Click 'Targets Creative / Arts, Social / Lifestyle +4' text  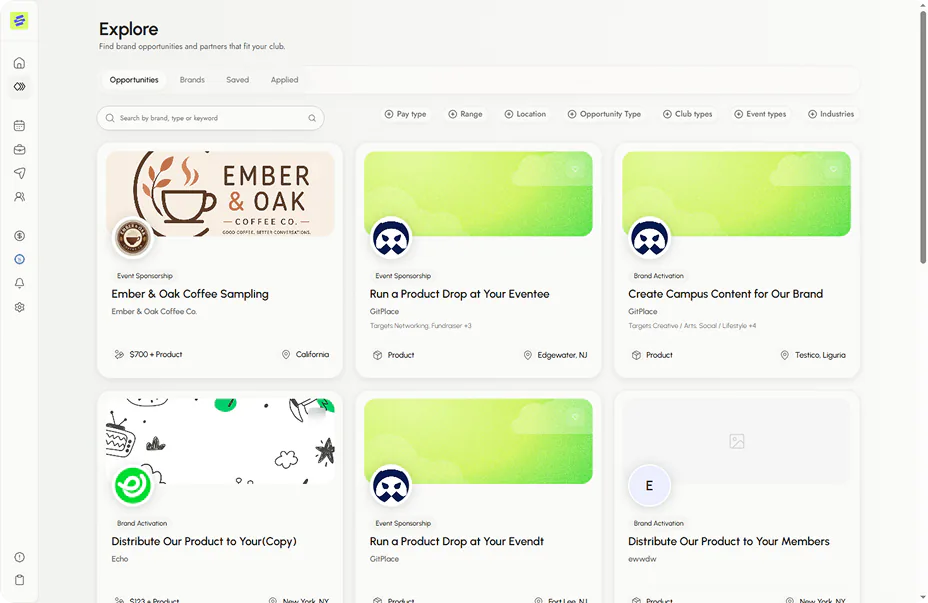692,325
